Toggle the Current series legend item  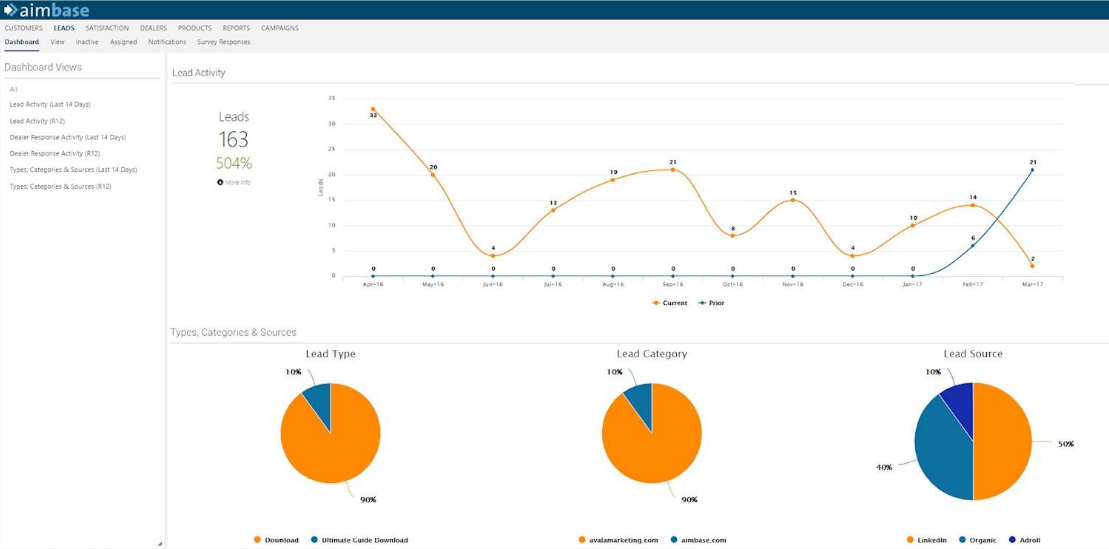669,303
